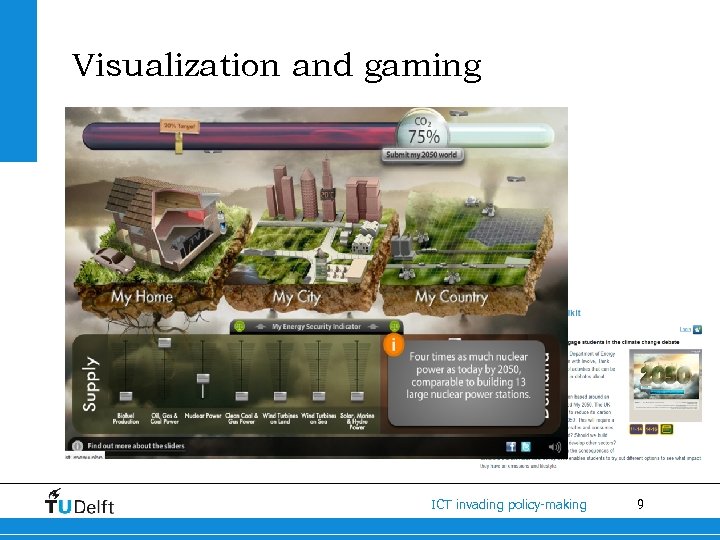Click 'My Energy Security Indicator' label
Viewport: 720px width, 540px height.
(316, 326)
